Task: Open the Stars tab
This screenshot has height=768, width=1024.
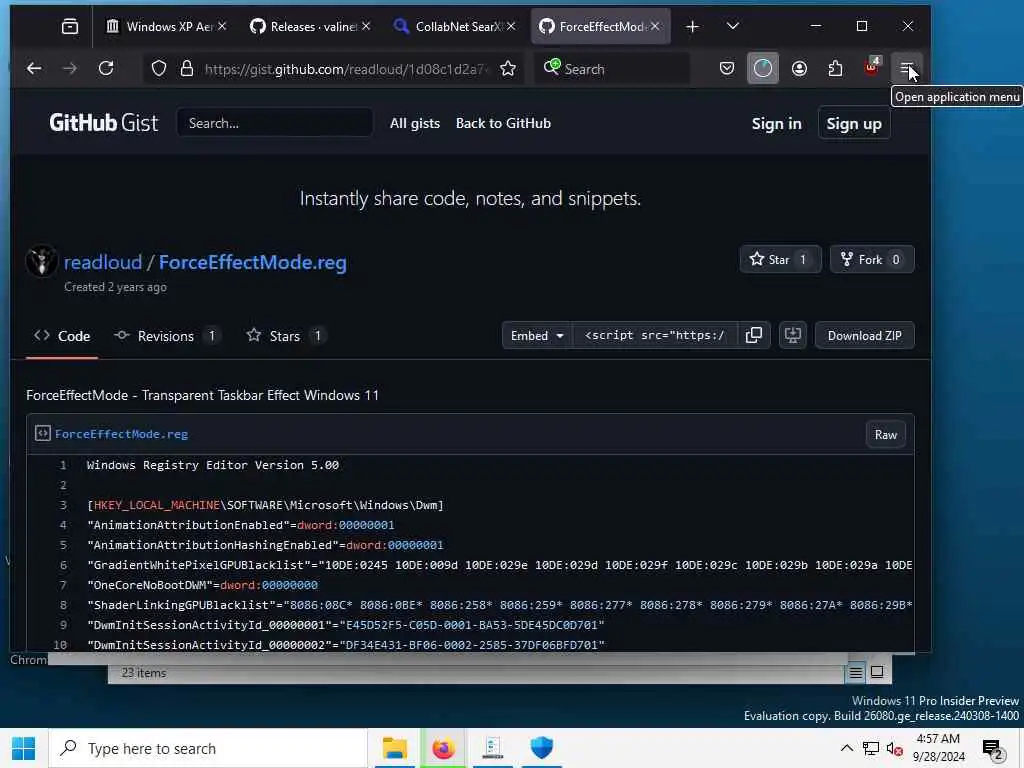Action: tap(285, 336)
